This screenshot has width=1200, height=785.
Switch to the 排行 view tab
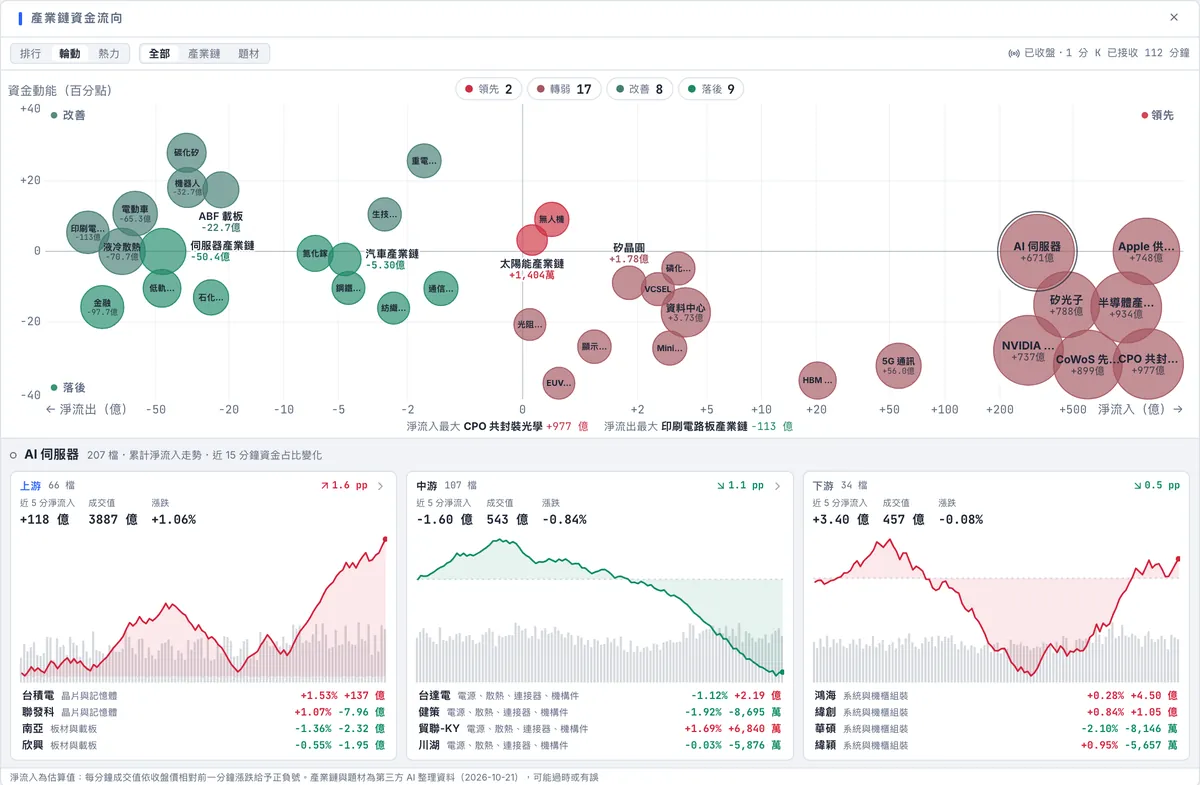31,54
